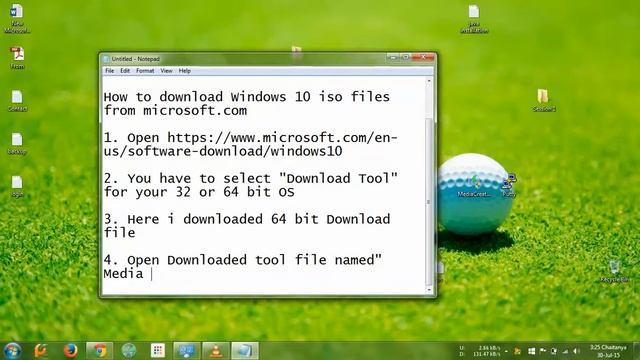Open the Windows Start menu orb

point(12,351)
